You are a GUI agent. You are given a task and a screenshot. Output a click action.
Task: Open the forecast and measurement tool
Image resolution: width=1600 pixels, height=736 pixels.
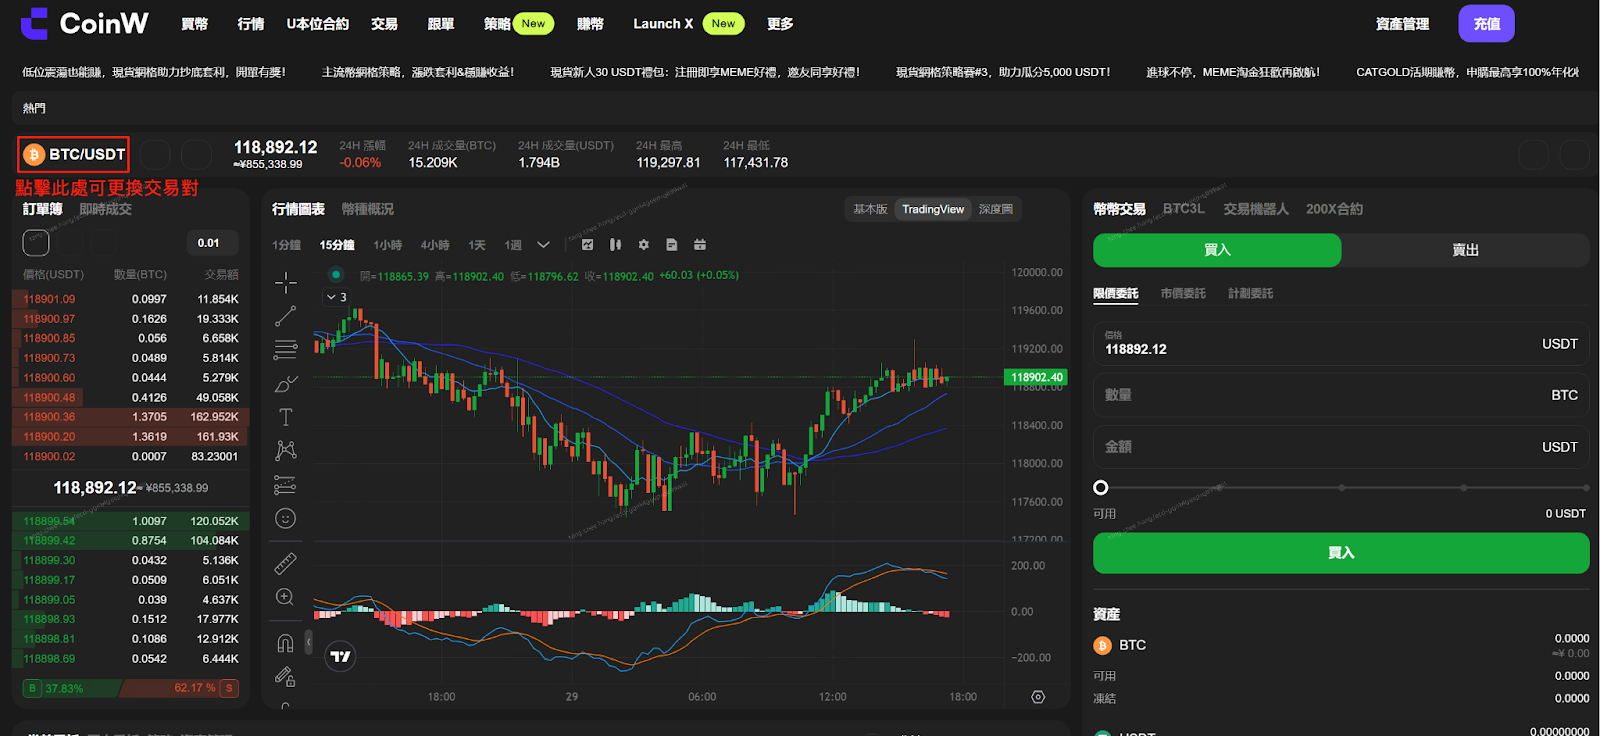tap(286, 485)
